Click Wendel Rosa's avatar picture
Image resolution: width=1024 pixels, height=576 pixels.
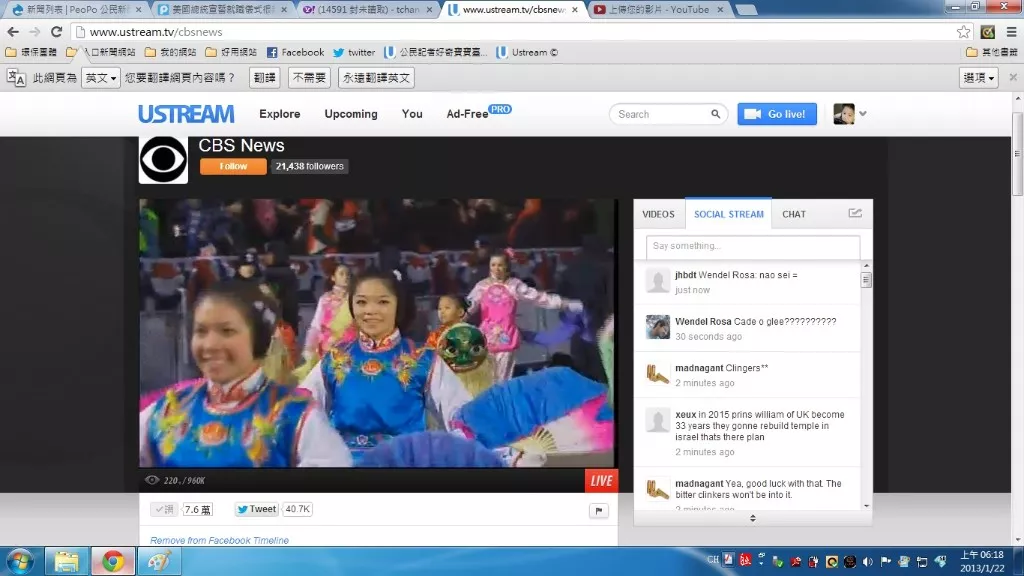pyautogui.click(x=658, y=327)
